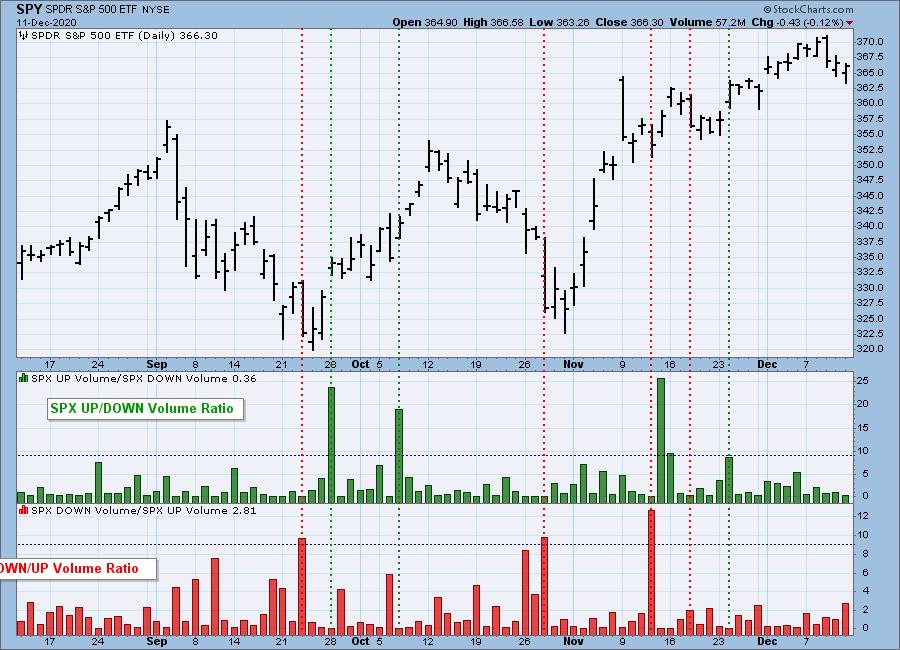Click the 367.5 price axis label
The image size is (900, 650).
click(870, 57)
